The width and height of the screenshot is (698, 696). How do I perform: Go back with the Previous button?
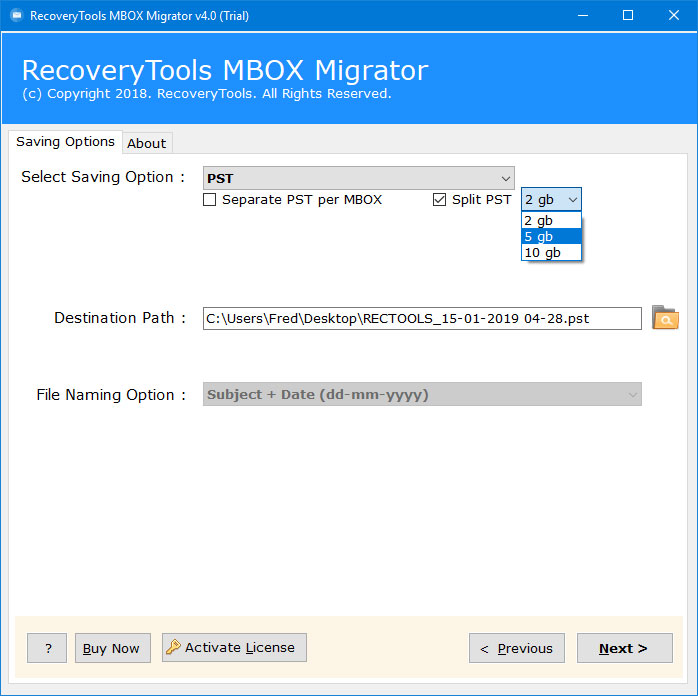pyautogui.click(x=517, y=648)
